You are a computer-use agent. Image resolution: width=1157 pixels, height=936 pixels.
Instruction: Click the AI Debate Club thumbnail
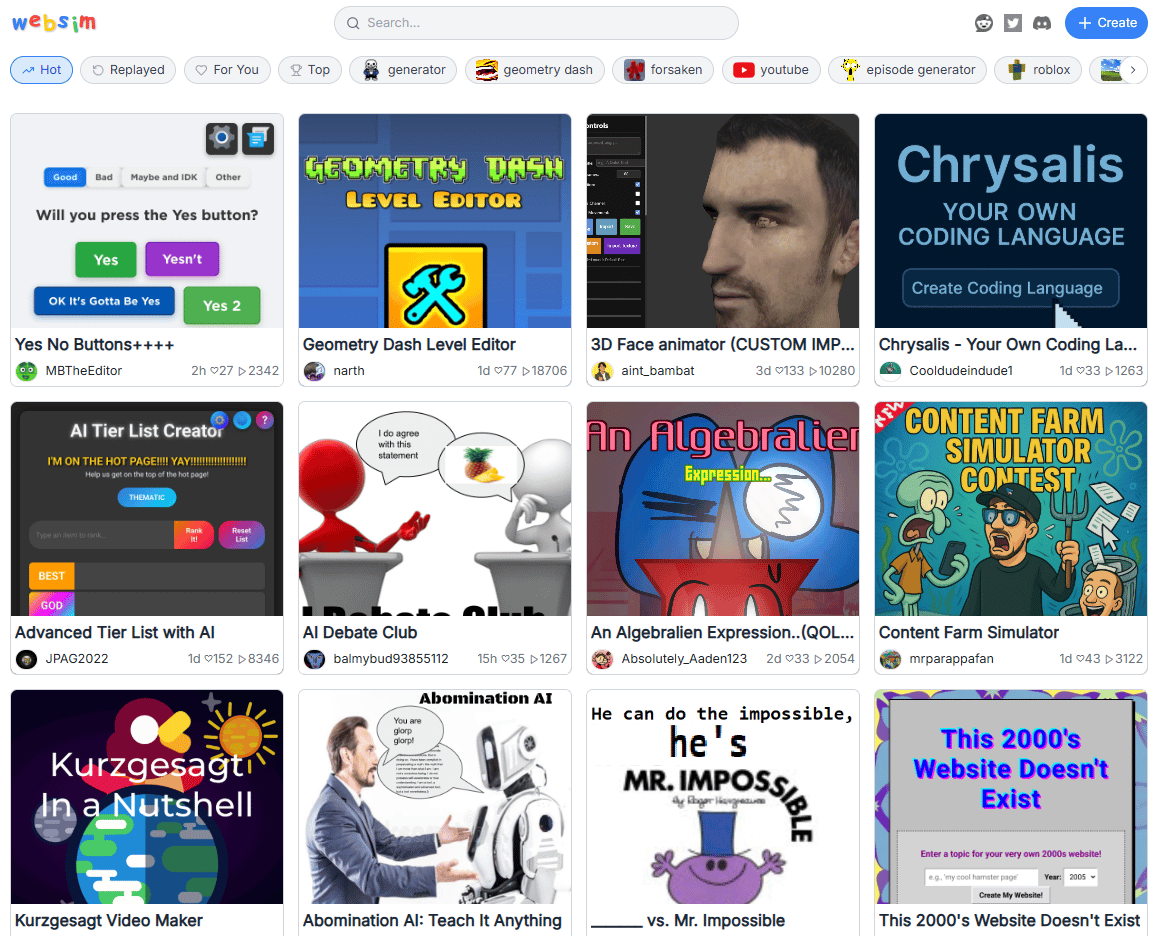pos(435,509)
